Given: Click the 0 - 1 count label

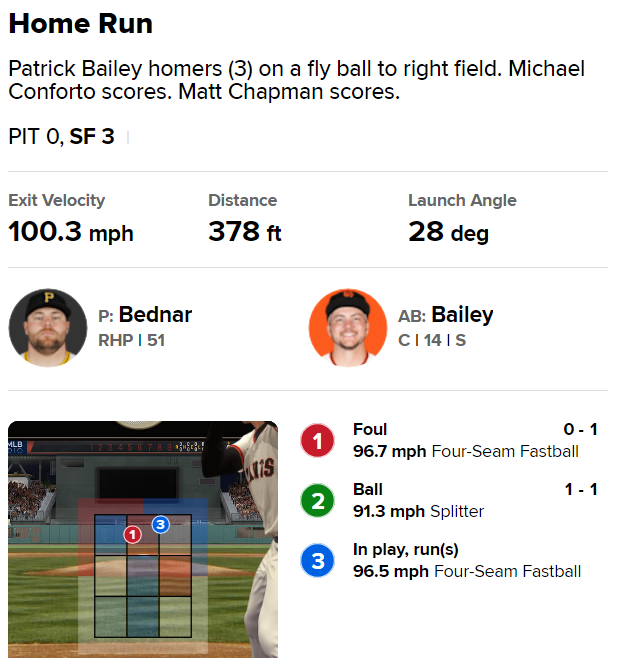Looking at the screenshot, I should click(580, 430).
